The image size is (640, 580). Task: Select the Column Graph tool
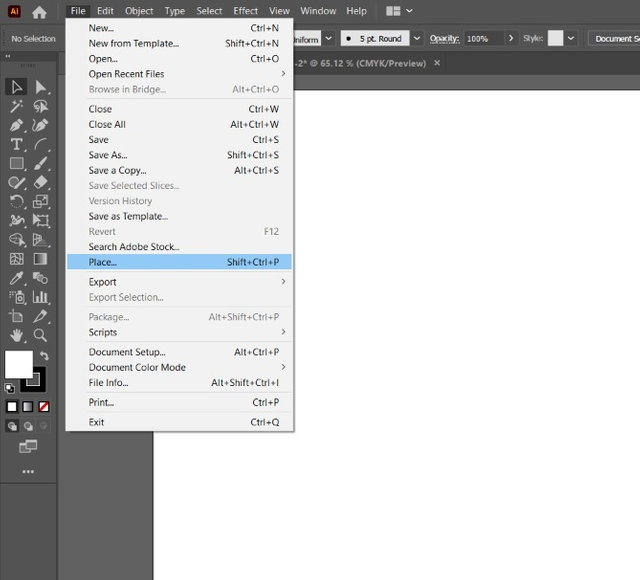40,297
